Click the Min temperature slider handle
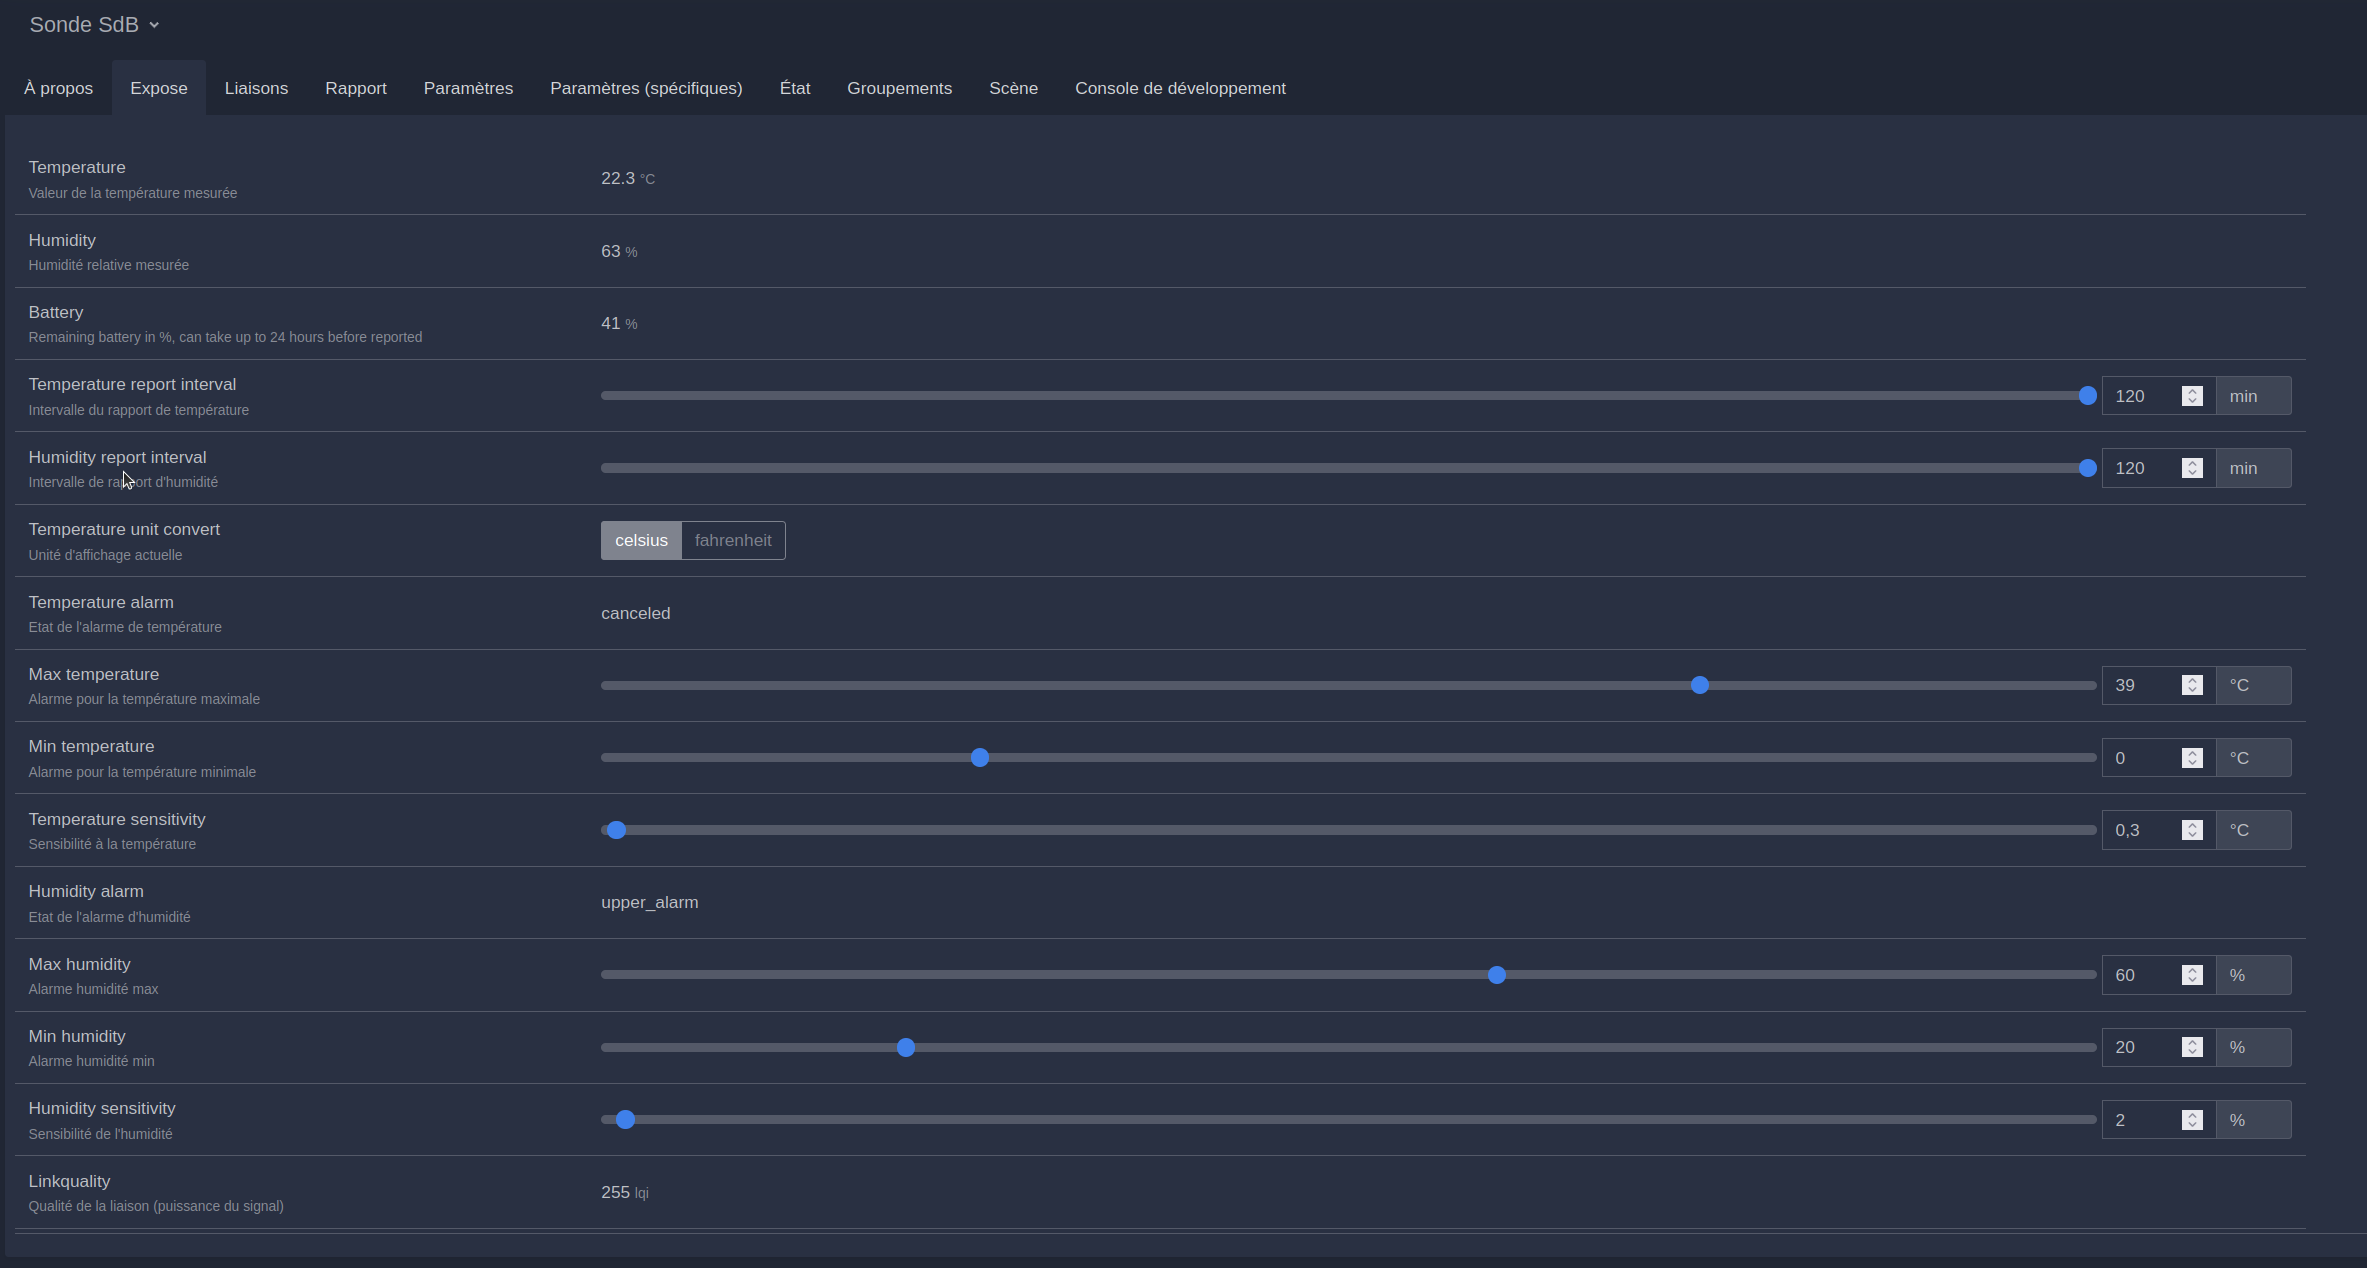This screenshot has width=2367, height=1268. (980, 758)
